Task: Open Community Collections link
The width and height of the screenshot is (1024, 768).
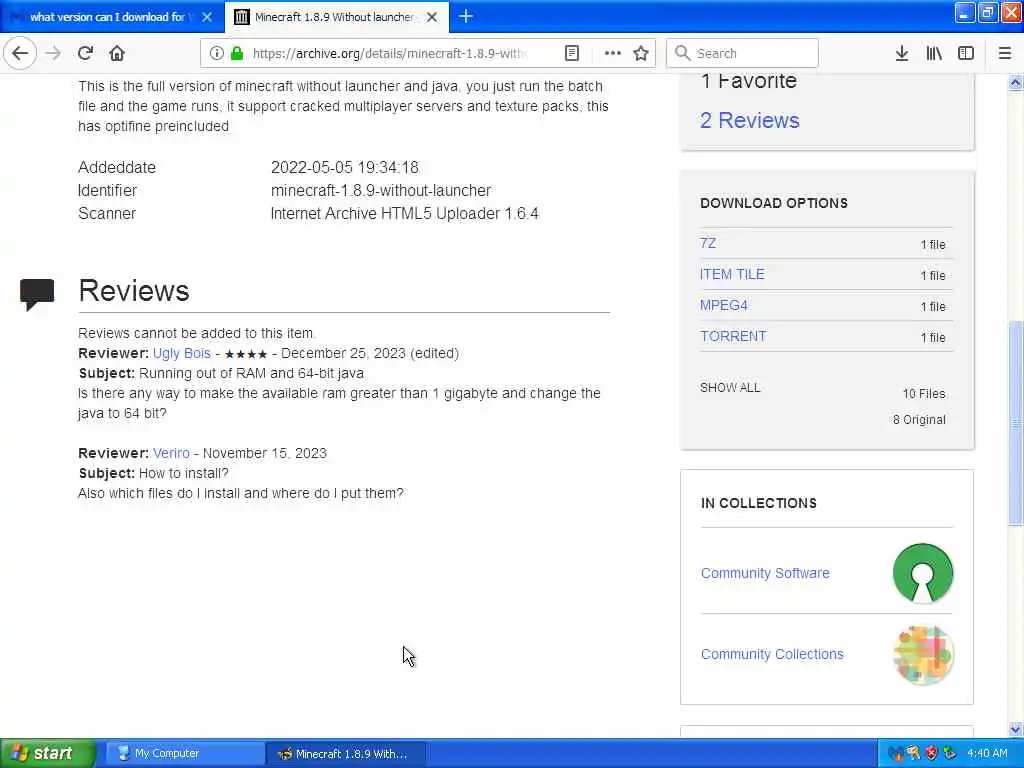Action: [x=772, y=654]
